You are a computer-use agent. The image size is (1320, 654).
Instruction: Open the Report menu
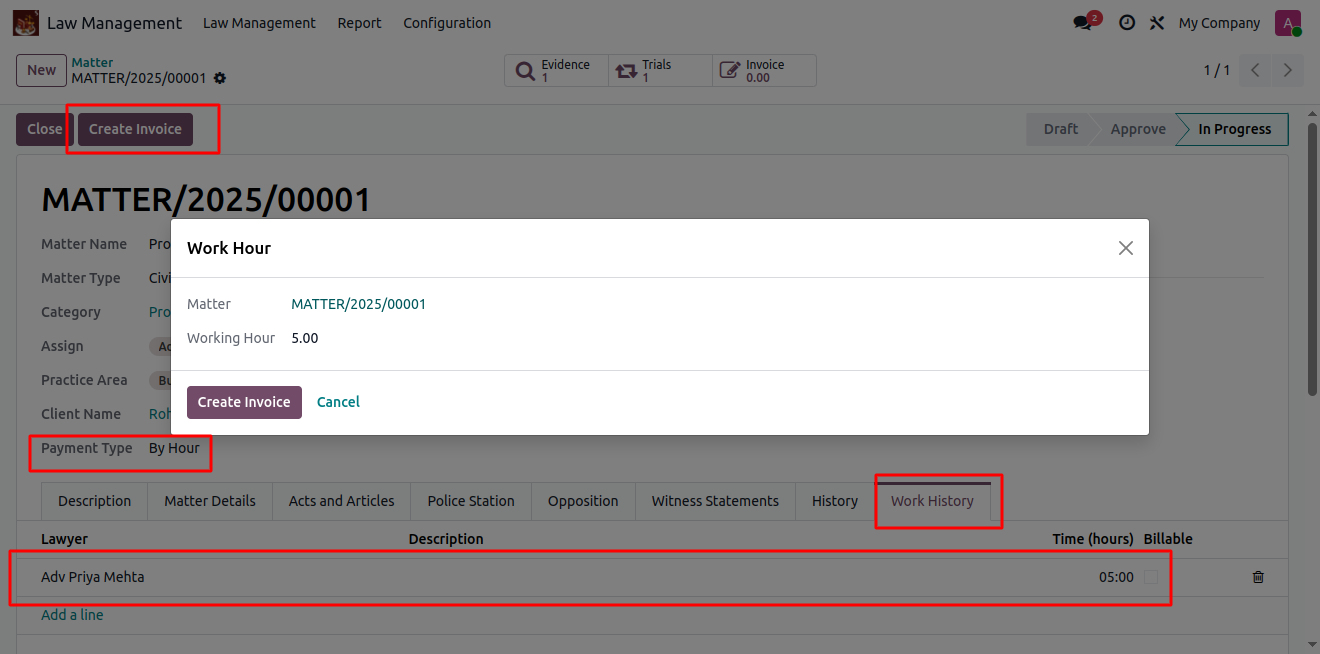(x=359, y=23)
